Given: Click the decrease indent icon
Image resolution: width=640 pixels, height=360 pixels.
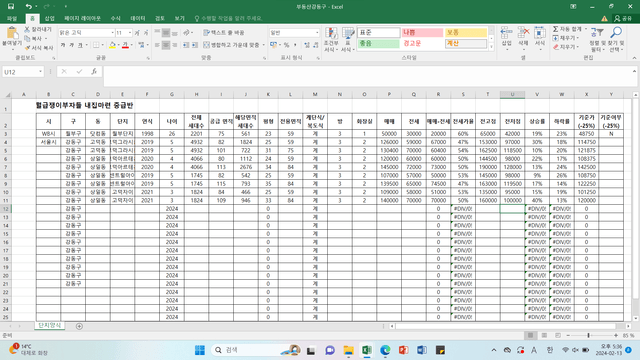Looking at the screenshot, I should pyautogui.click(x=186, y=45).
